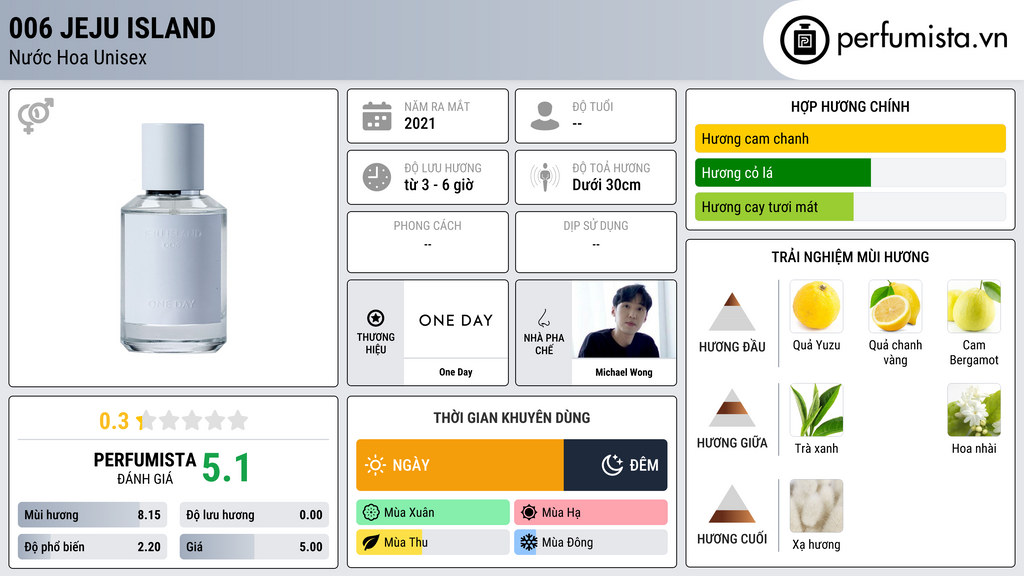1024x576 pixels.
Task: Open the Xạ hương note image
Action: (x=816, y=506)
